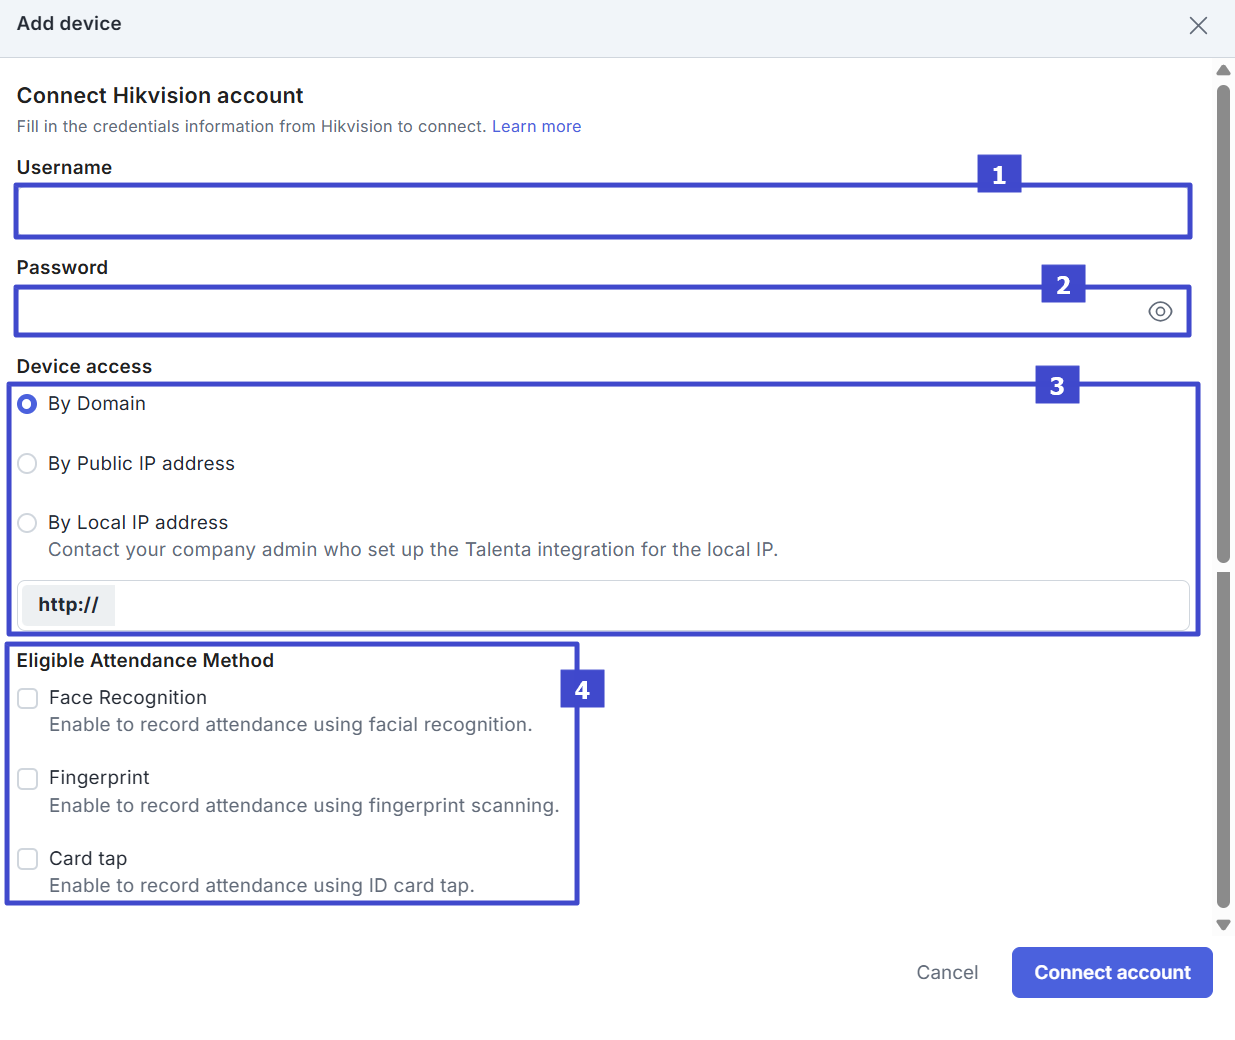The height and width of the screenshot is (1040, 1235).
Task: Click the number 2 annotation badge
Action: point(1063,285)
